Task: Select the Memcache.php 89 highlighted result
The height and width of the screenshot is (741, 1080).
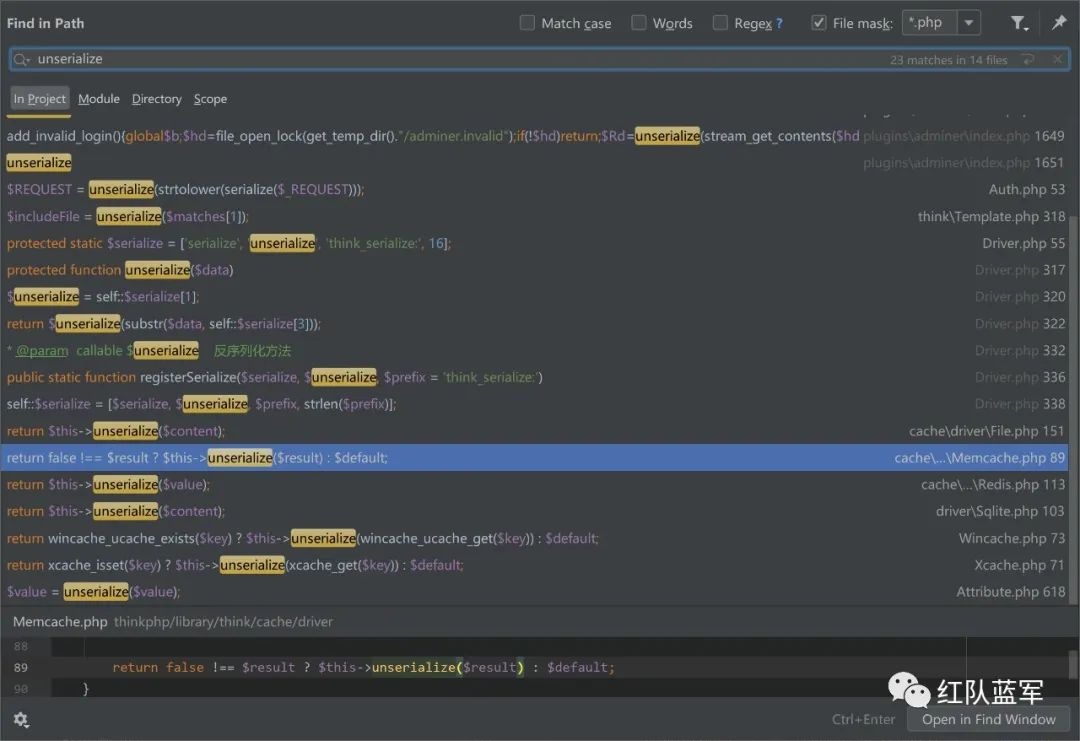Action: tap(534, 458)
